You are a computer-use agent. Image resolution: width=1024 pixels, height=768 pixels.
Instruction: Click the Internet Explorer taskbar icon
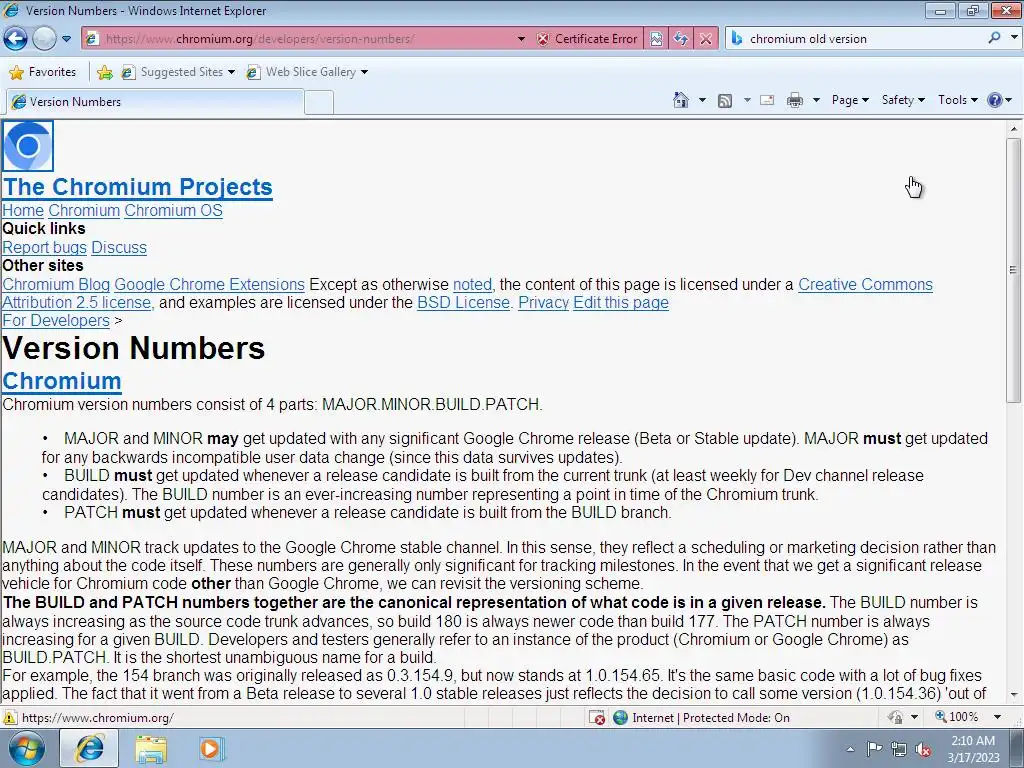coord(89,748)
